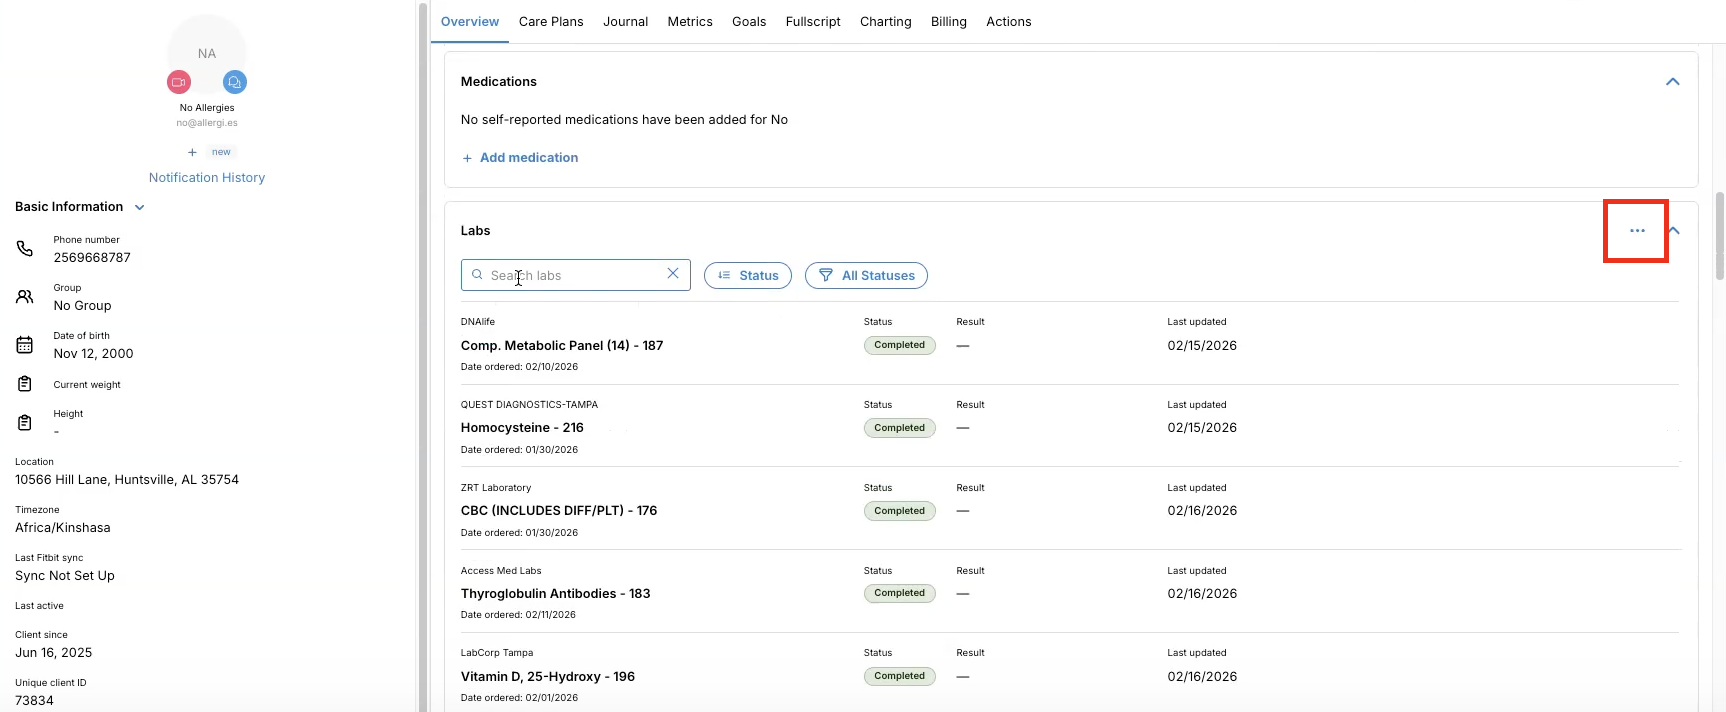Click timezone Africa/Kinshasa

point(63,527)
